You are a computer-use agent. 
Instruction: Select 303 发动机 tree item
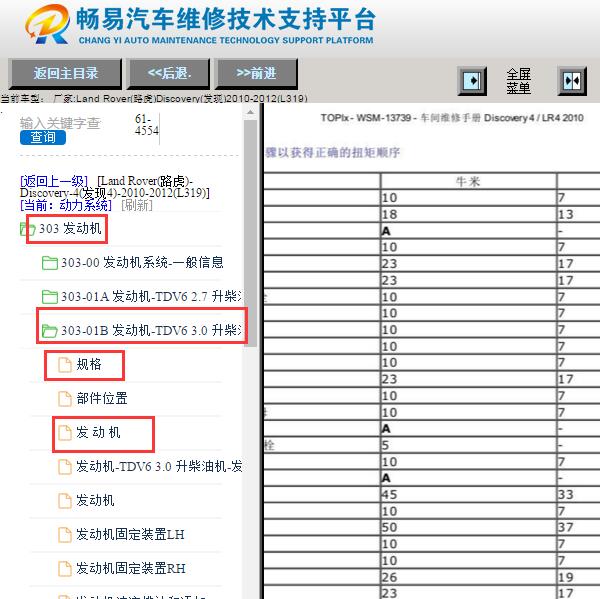(70, 229)
